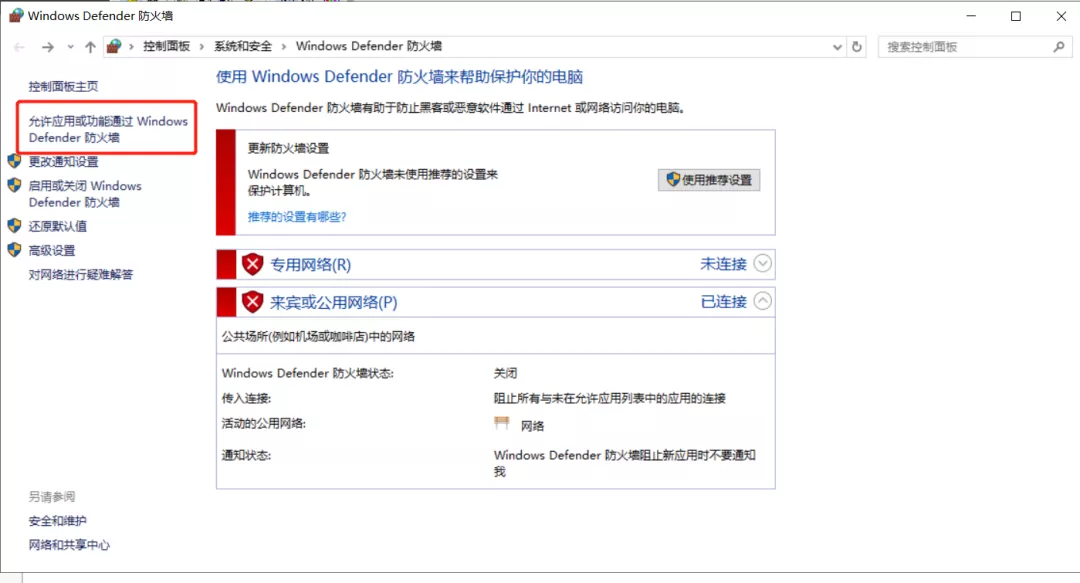Open the 推荐的设置有哪些? link

coord(297,216)
